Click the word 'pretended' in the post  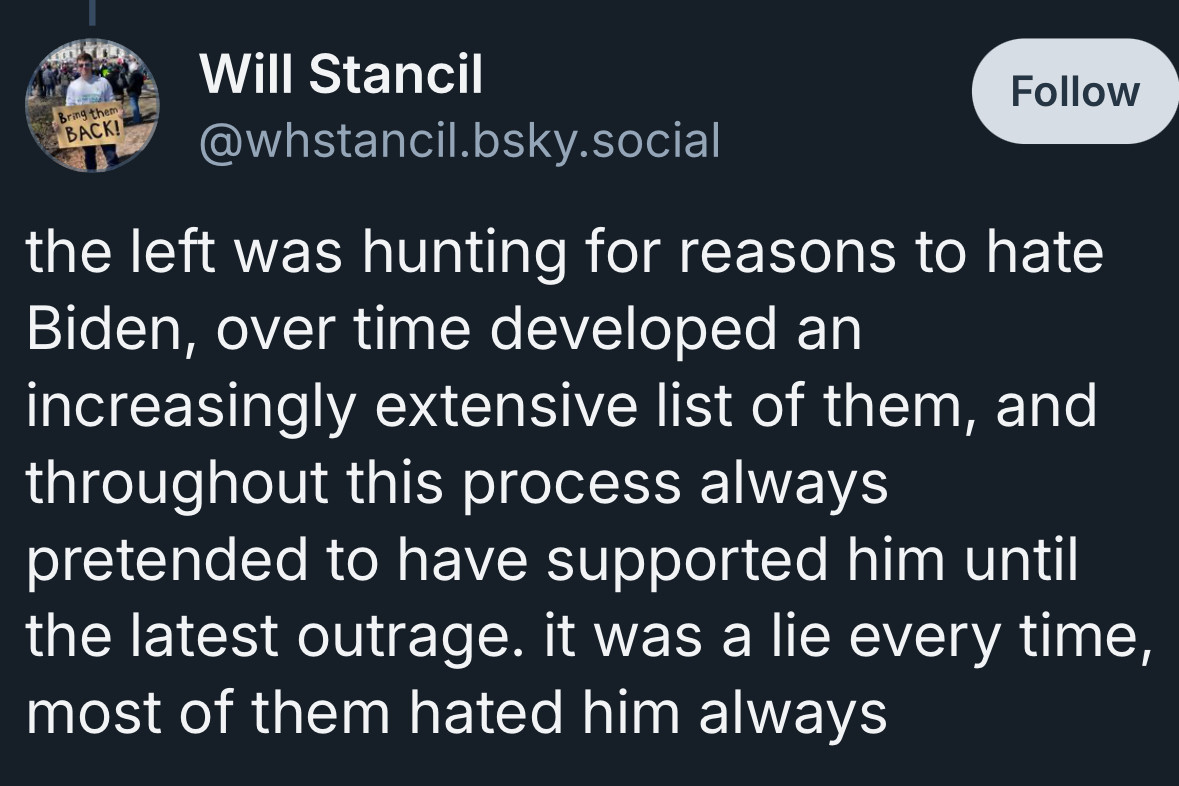click(167, 560)
